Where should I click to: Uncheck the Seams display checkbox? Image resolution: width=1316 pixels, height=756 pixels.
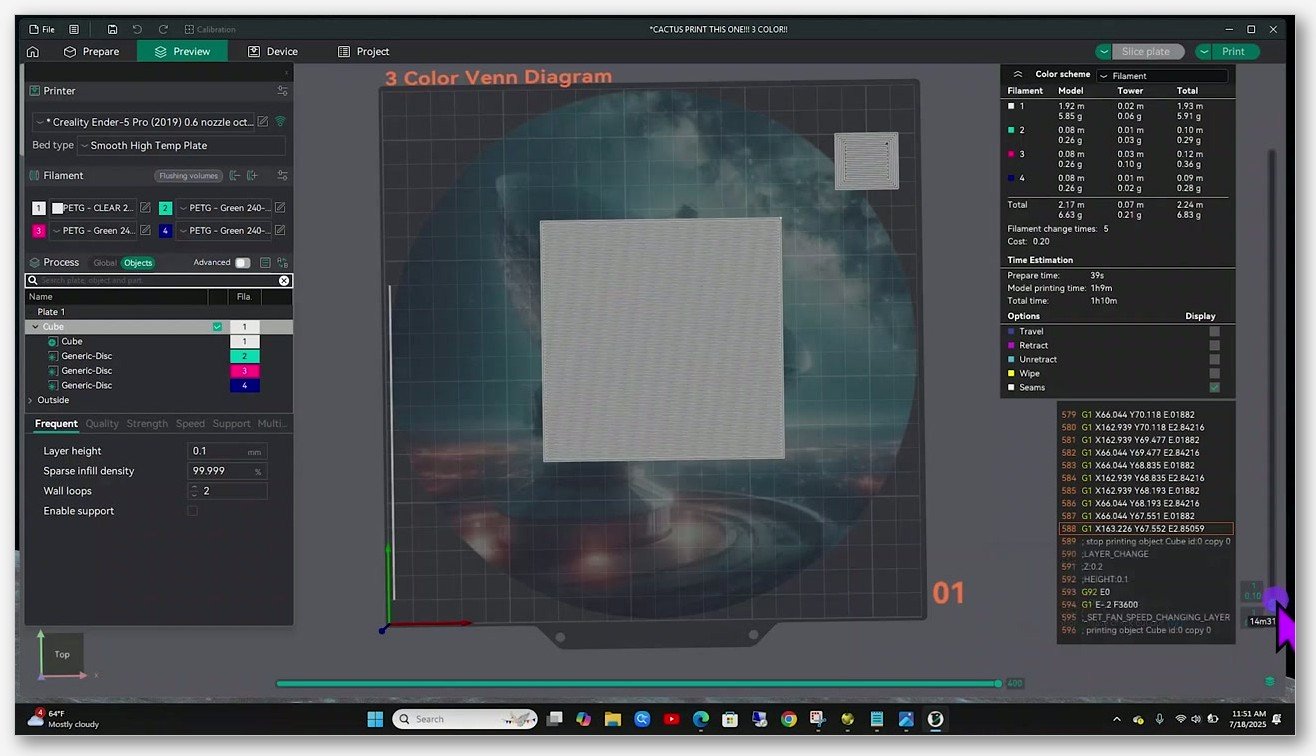pyautogui.click(x=1214, y=387)
